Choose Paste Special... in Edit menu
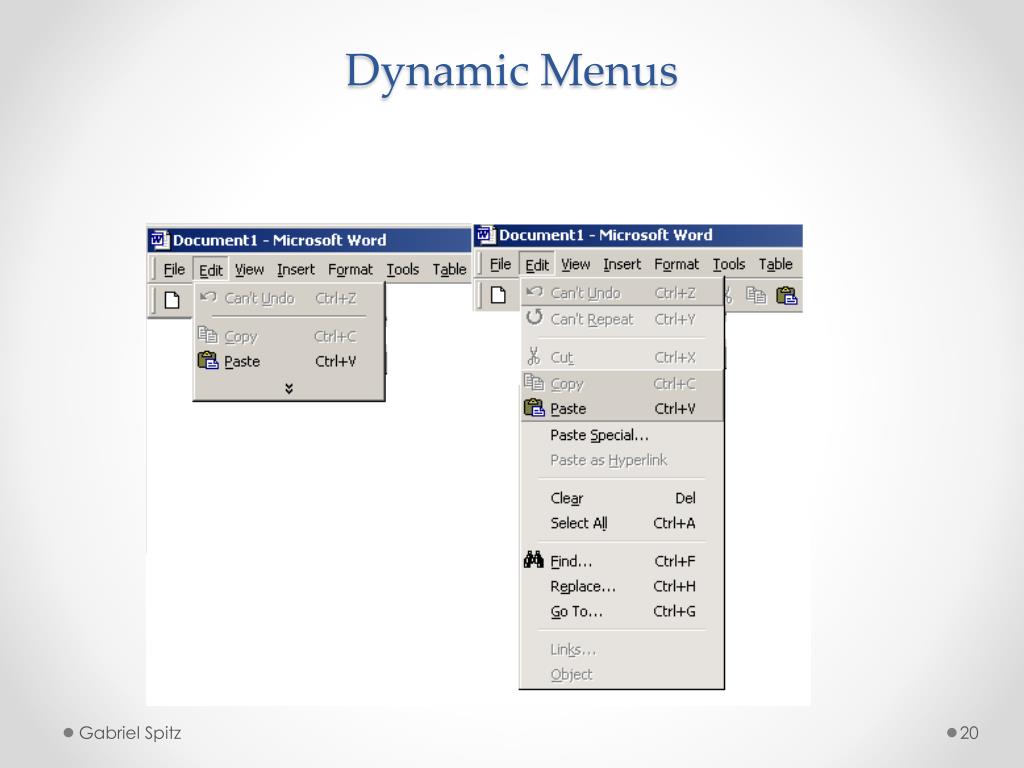 [x=622, y=435]
